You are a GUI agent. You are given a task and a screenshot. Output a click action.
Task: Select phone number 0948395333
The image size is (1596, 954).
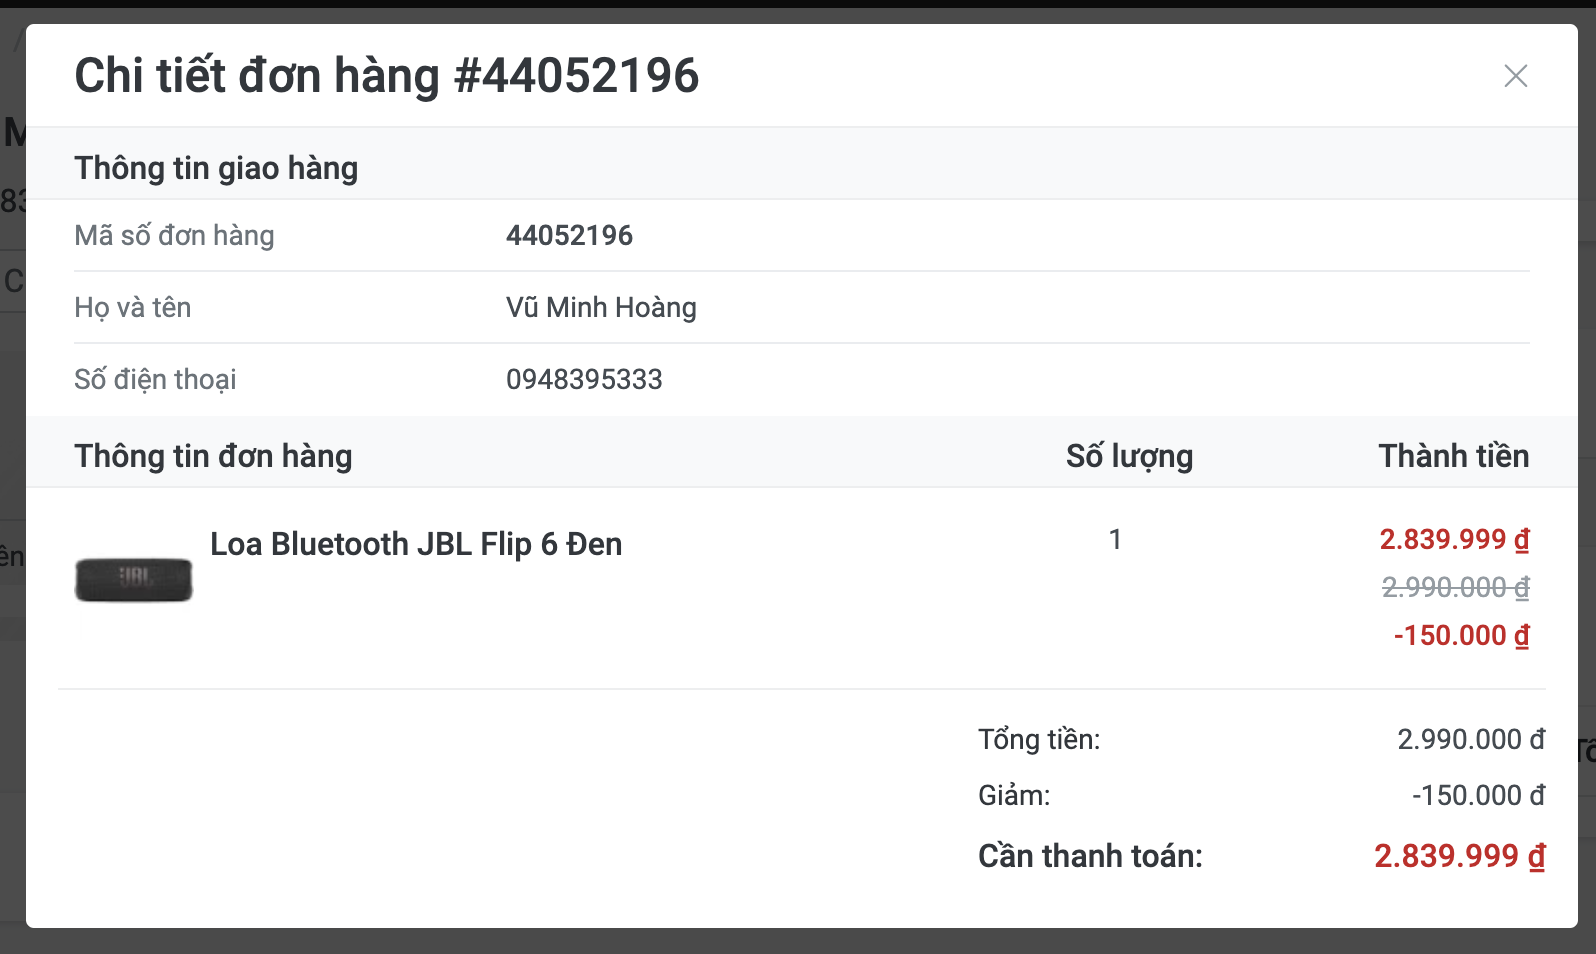point(584,380)
